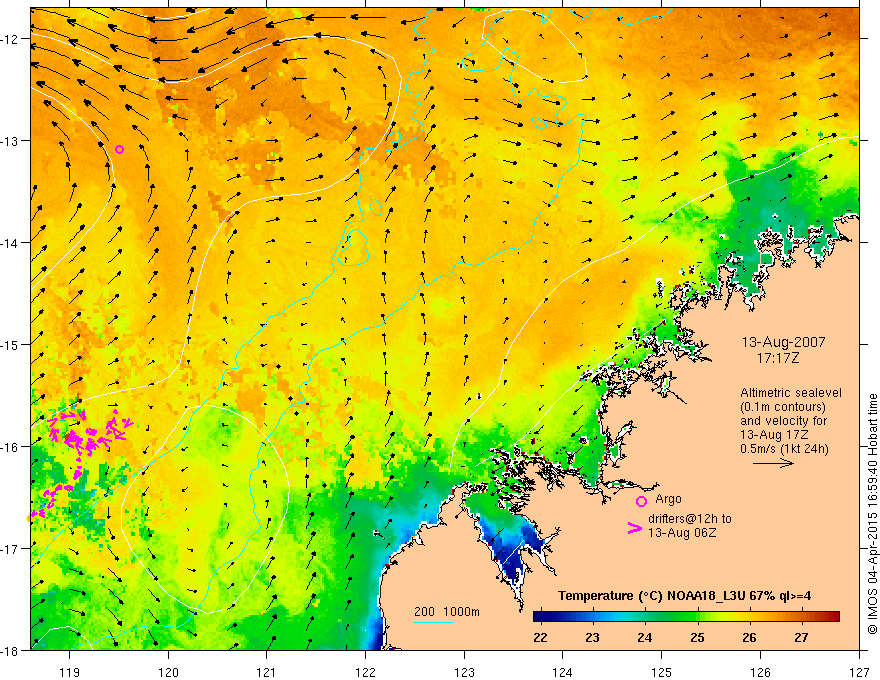Click the colorbar tick label 23

tap(593, 637)
